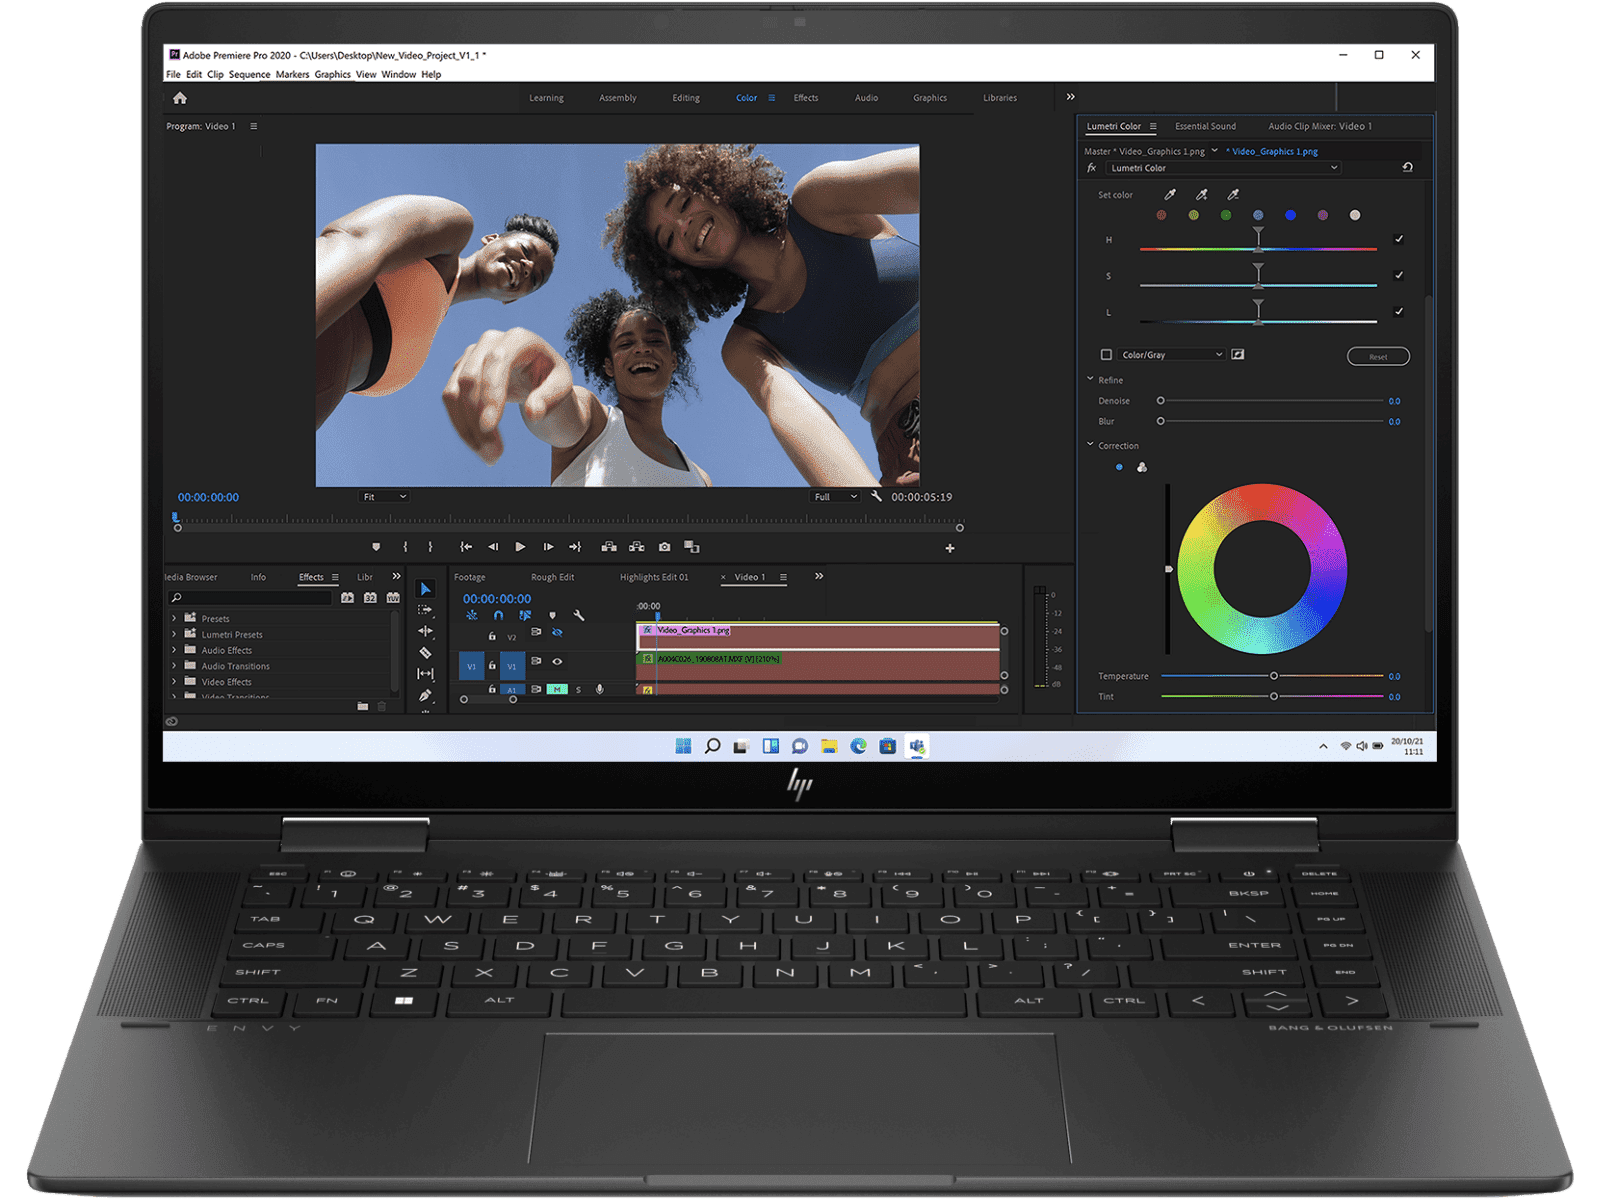Open the Markers menu
This screenshot has width=1597, height=1200.
[x=292, y=74]
